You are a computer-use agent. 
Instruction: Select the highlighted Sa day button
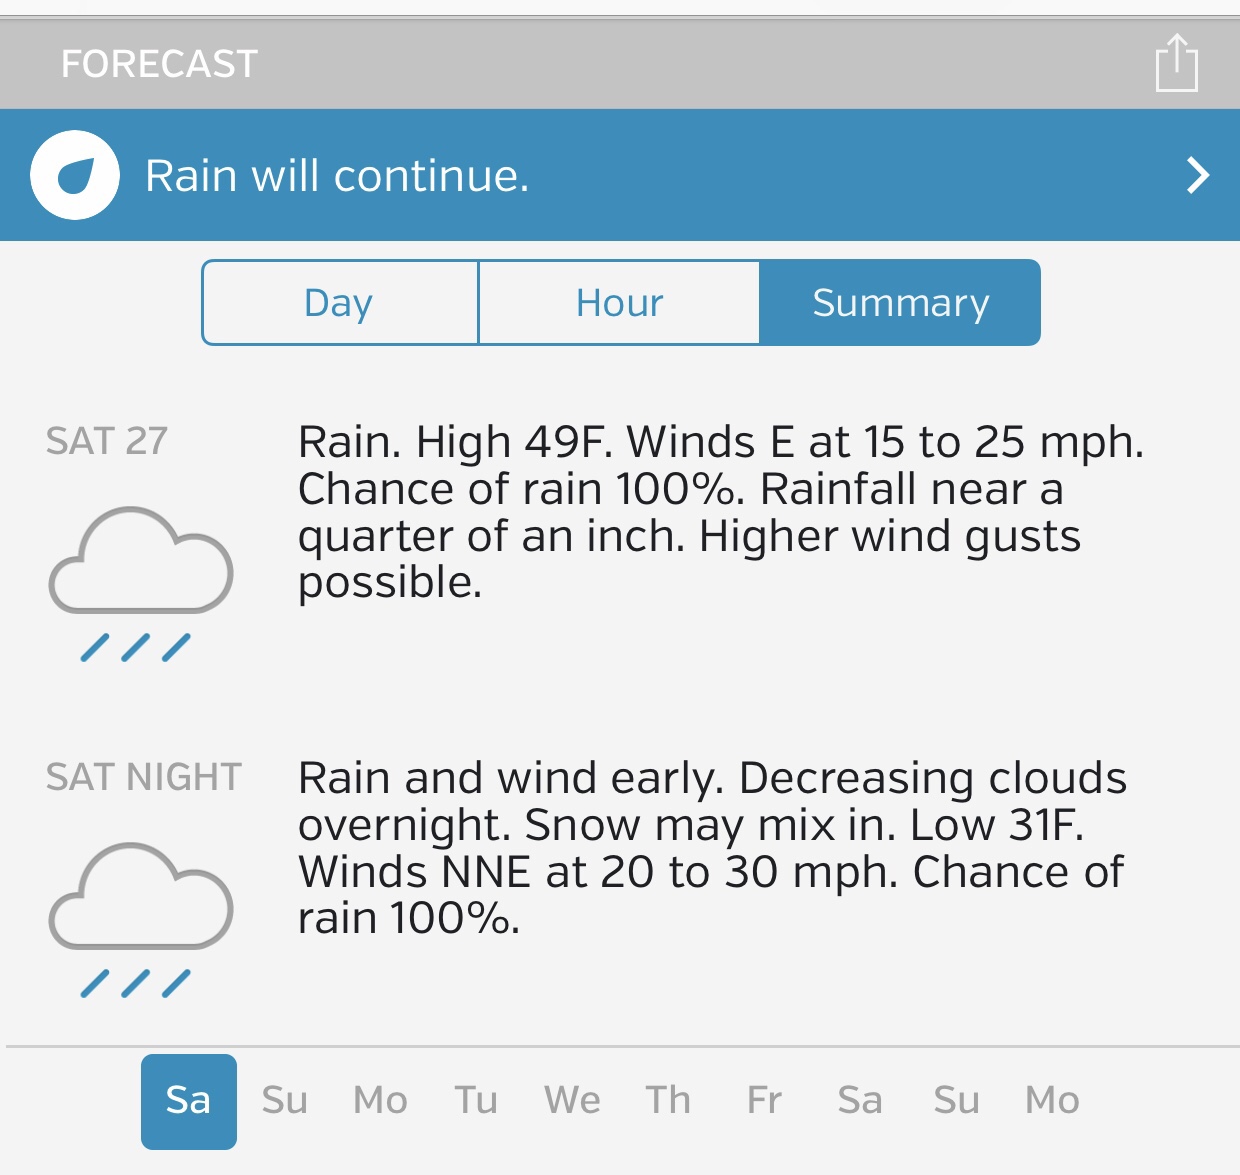188,1100
